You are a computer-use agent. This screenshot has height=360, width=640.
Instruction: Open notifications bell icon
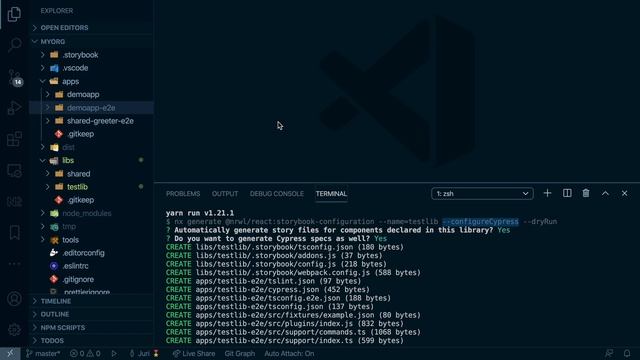click(627, 353)
